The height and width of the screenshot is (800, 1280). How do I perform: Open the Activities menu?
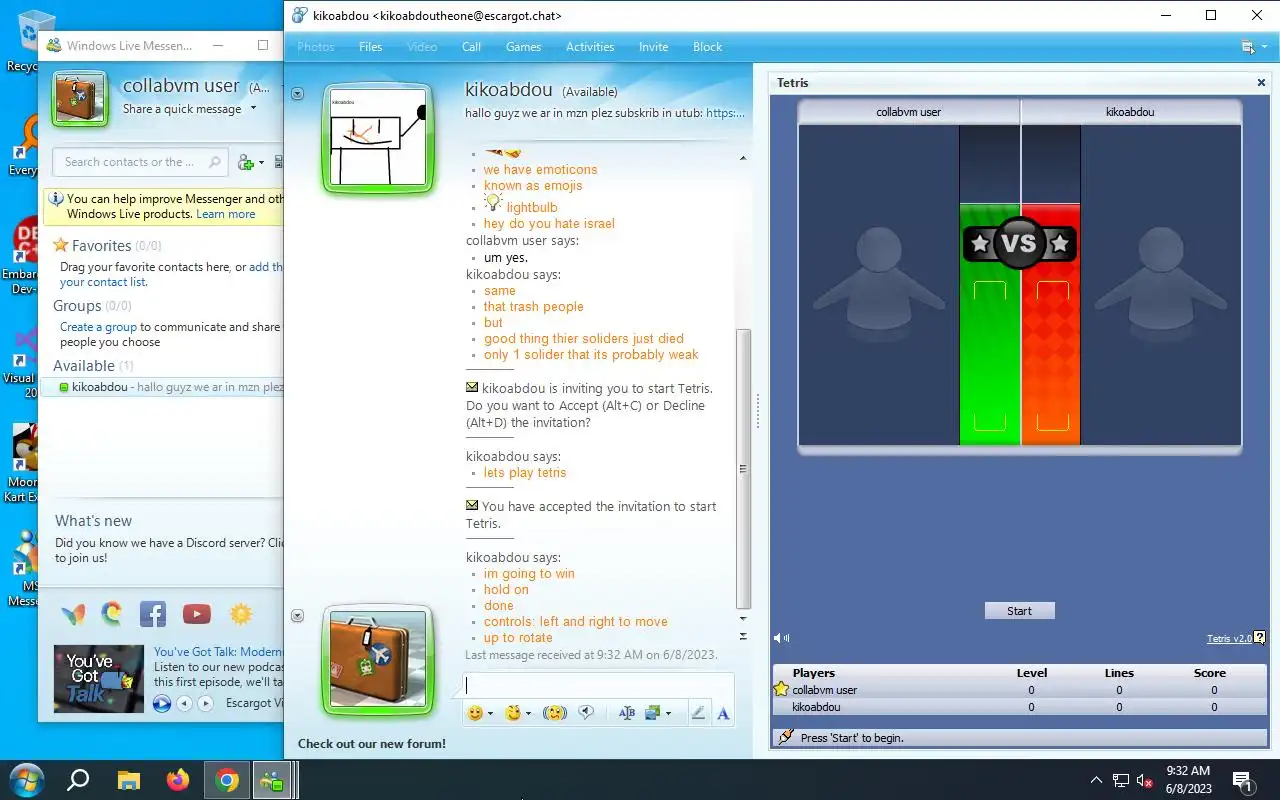(590, 47)
